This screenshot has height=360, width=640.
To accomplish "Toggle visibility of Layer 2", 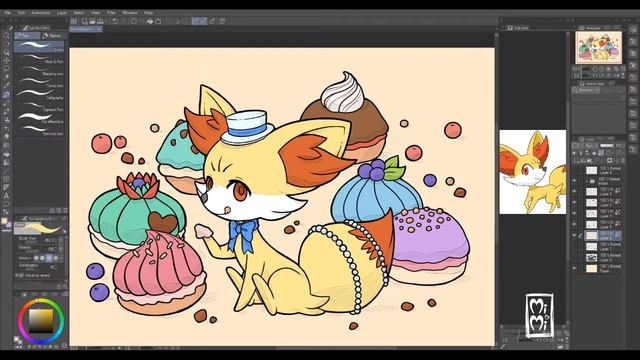I will (574, 202).
